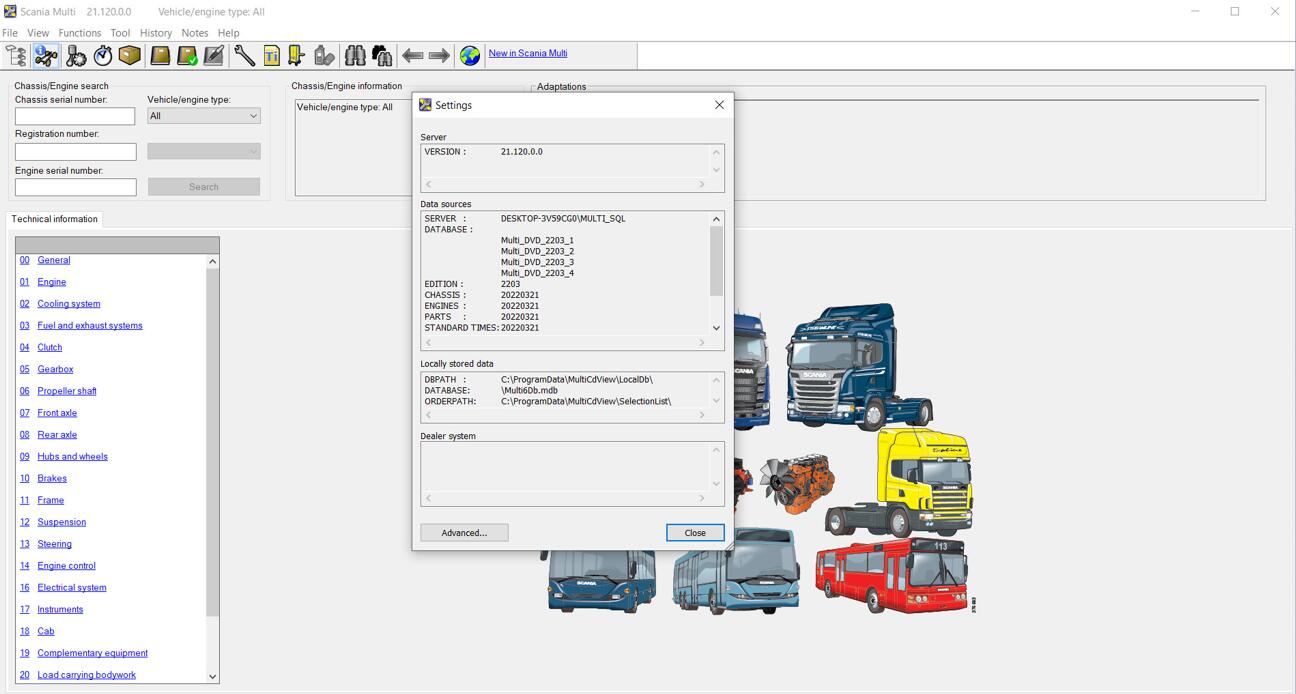Open the TI technical information document icon
This screenshot has height=694, width=1296.
[x=271, y=55]
